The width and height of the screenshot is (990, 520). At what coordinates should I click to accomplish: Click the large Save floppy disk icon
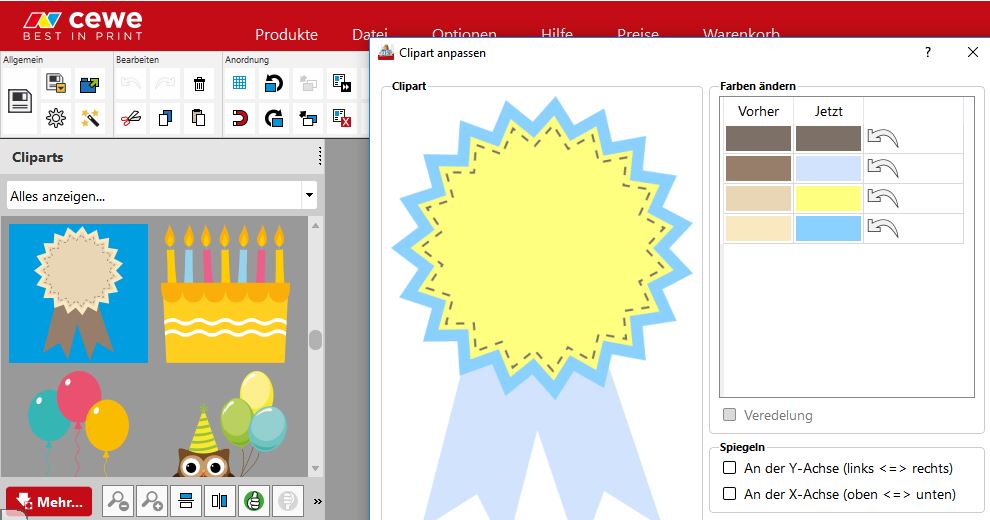[x=21, y=100]
